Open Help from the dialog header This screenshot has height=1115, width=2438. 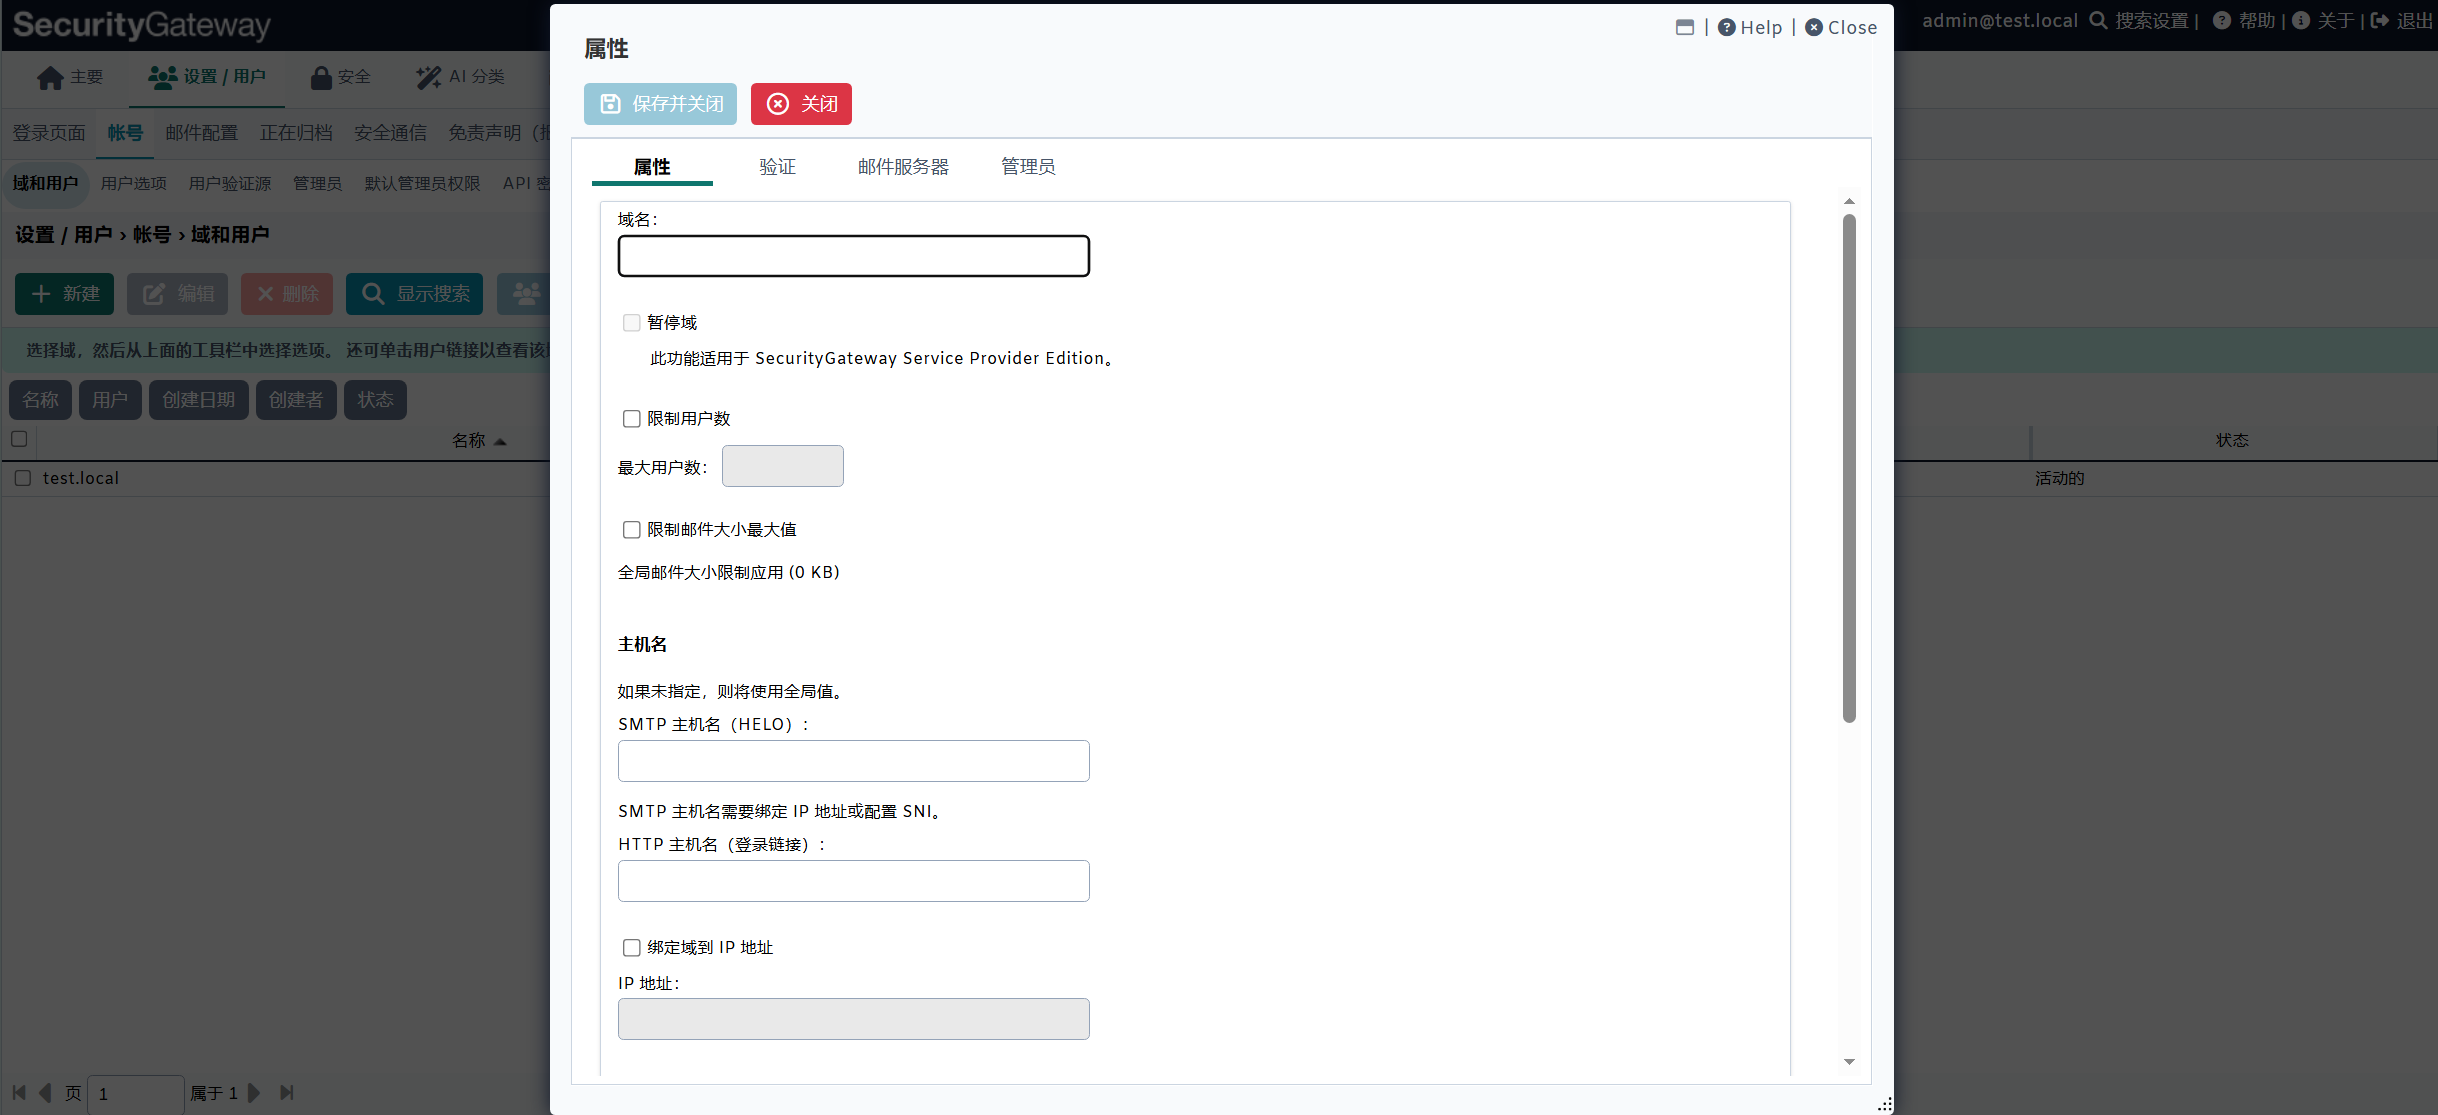click(x=1750, y=27)
